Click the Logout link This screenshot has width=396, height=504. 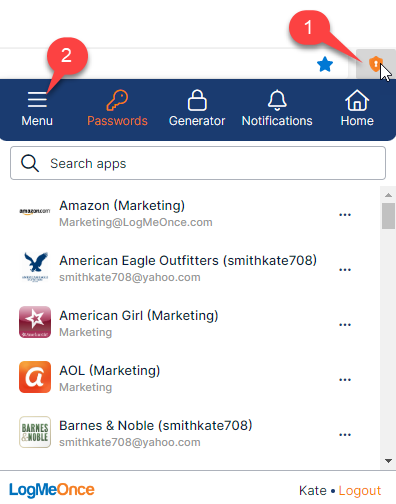[360, 491]
